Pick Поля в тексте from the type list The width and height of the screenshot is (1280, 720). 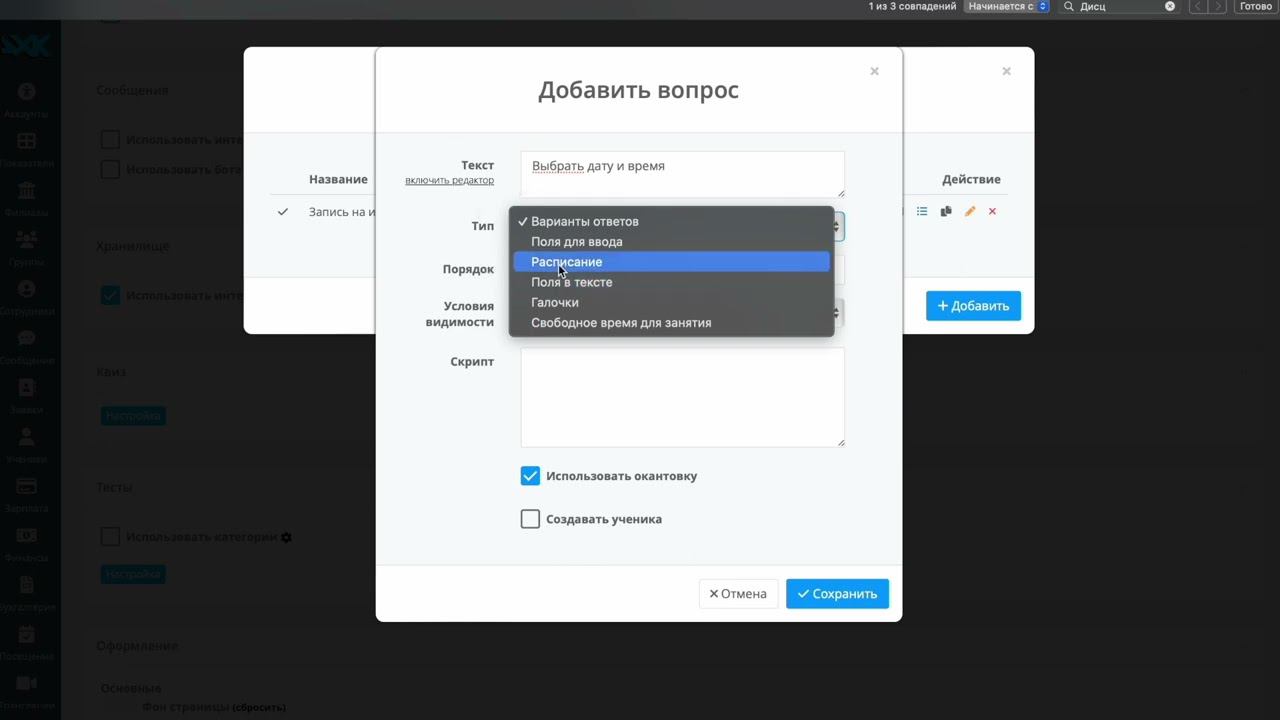[672, 282]
